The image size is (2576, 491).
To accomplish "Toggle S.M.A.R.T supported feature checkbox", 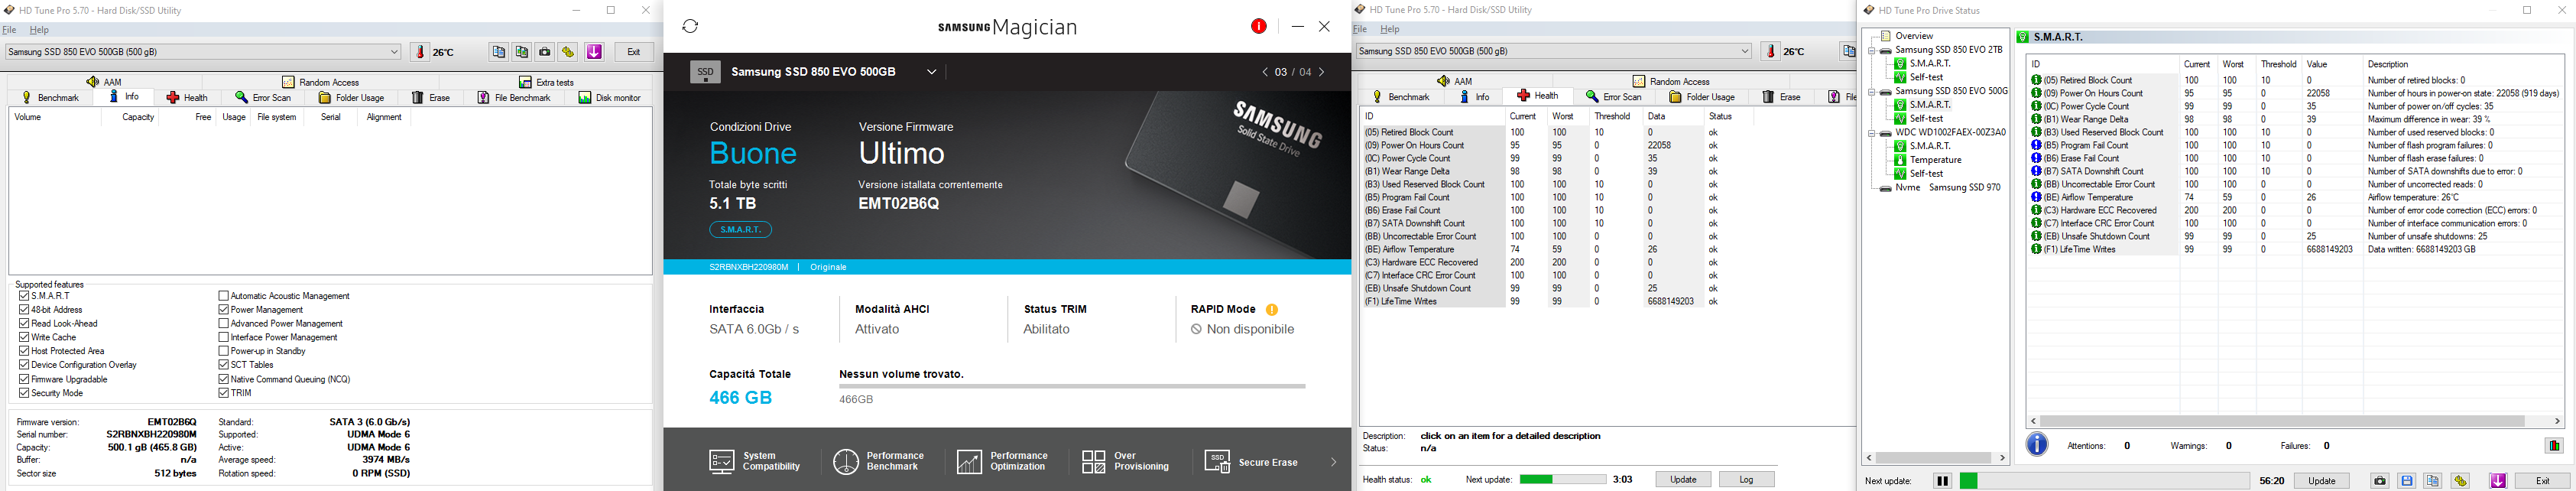I will [24, 296].
